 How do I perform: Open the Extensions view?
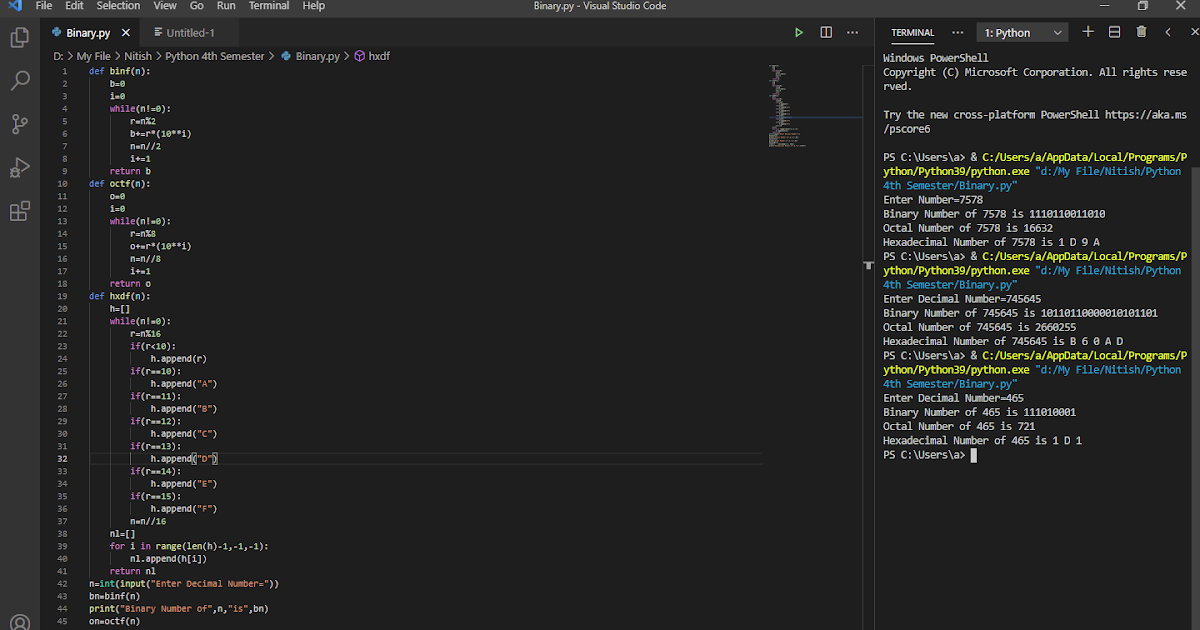19,211
